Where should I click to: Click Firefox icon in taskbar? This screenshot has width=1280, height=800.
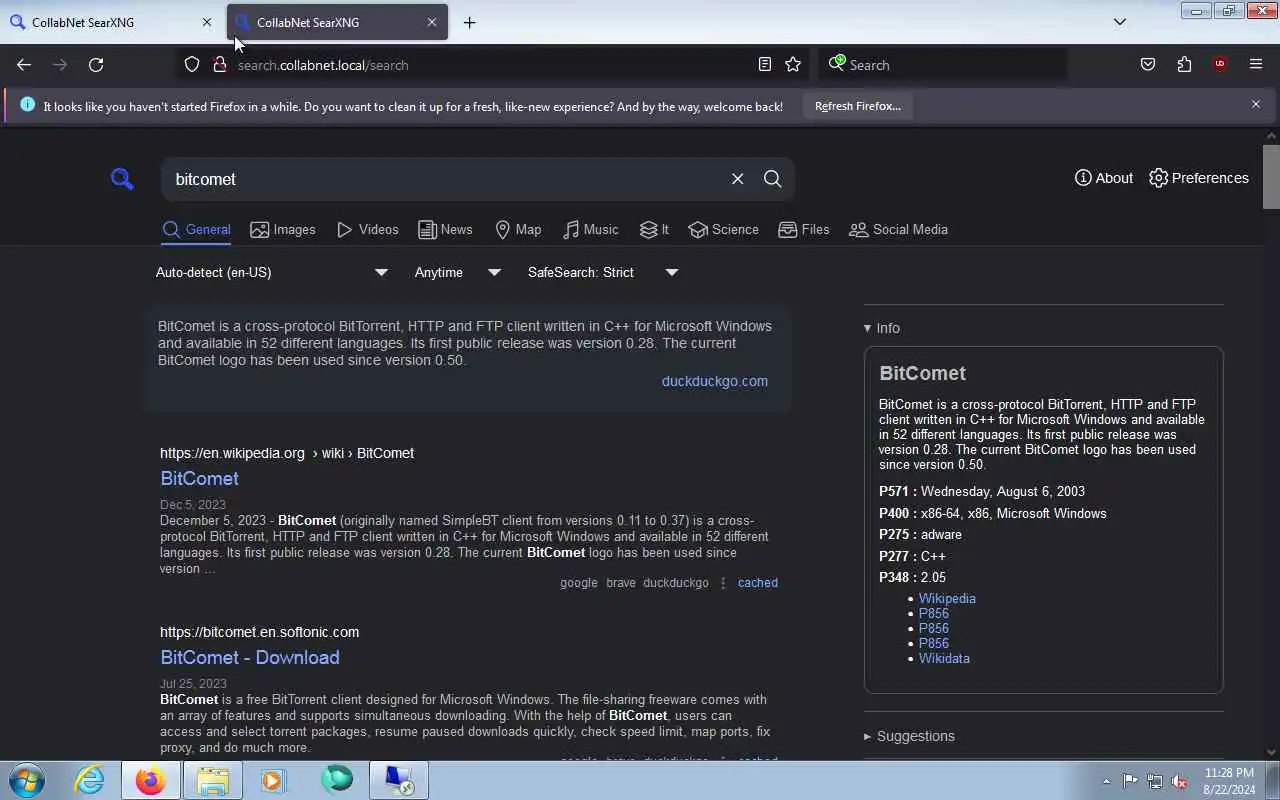click(x=151, y=780)
